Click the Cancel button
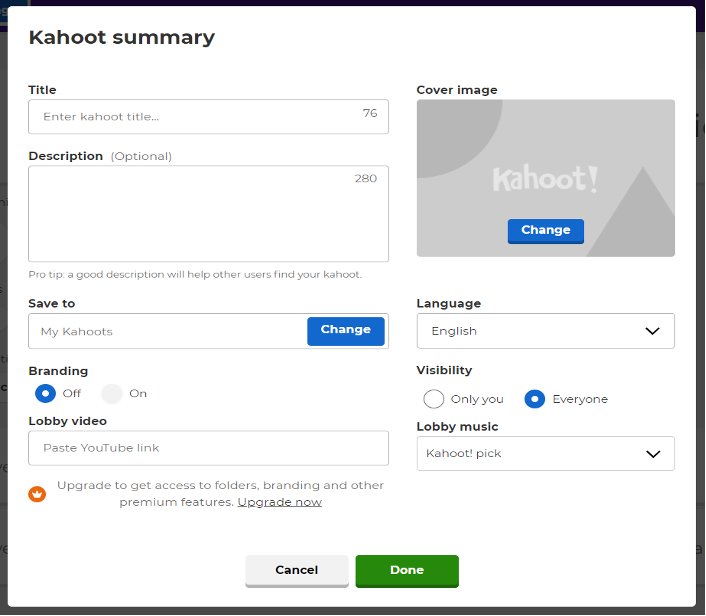This screenshot has height=616, width=706. [297, 571]
